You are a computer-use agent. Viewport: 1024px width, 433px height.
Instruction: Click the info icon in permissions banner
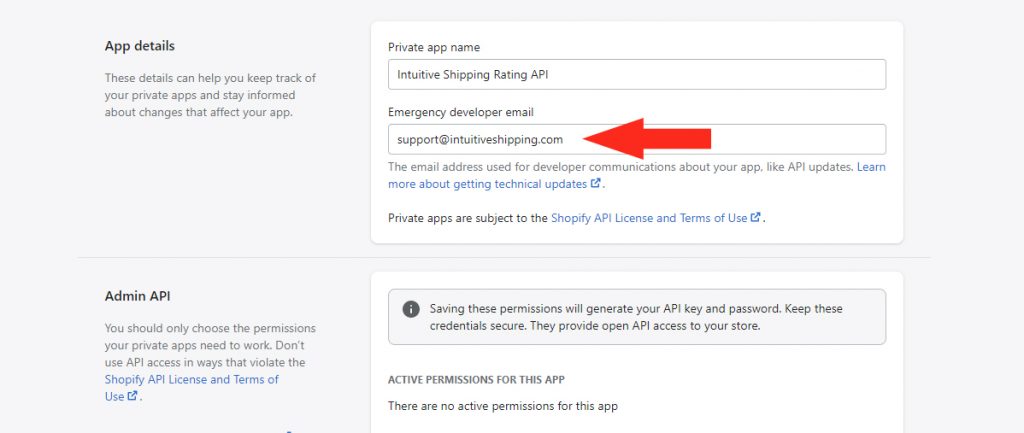point(411,309)
